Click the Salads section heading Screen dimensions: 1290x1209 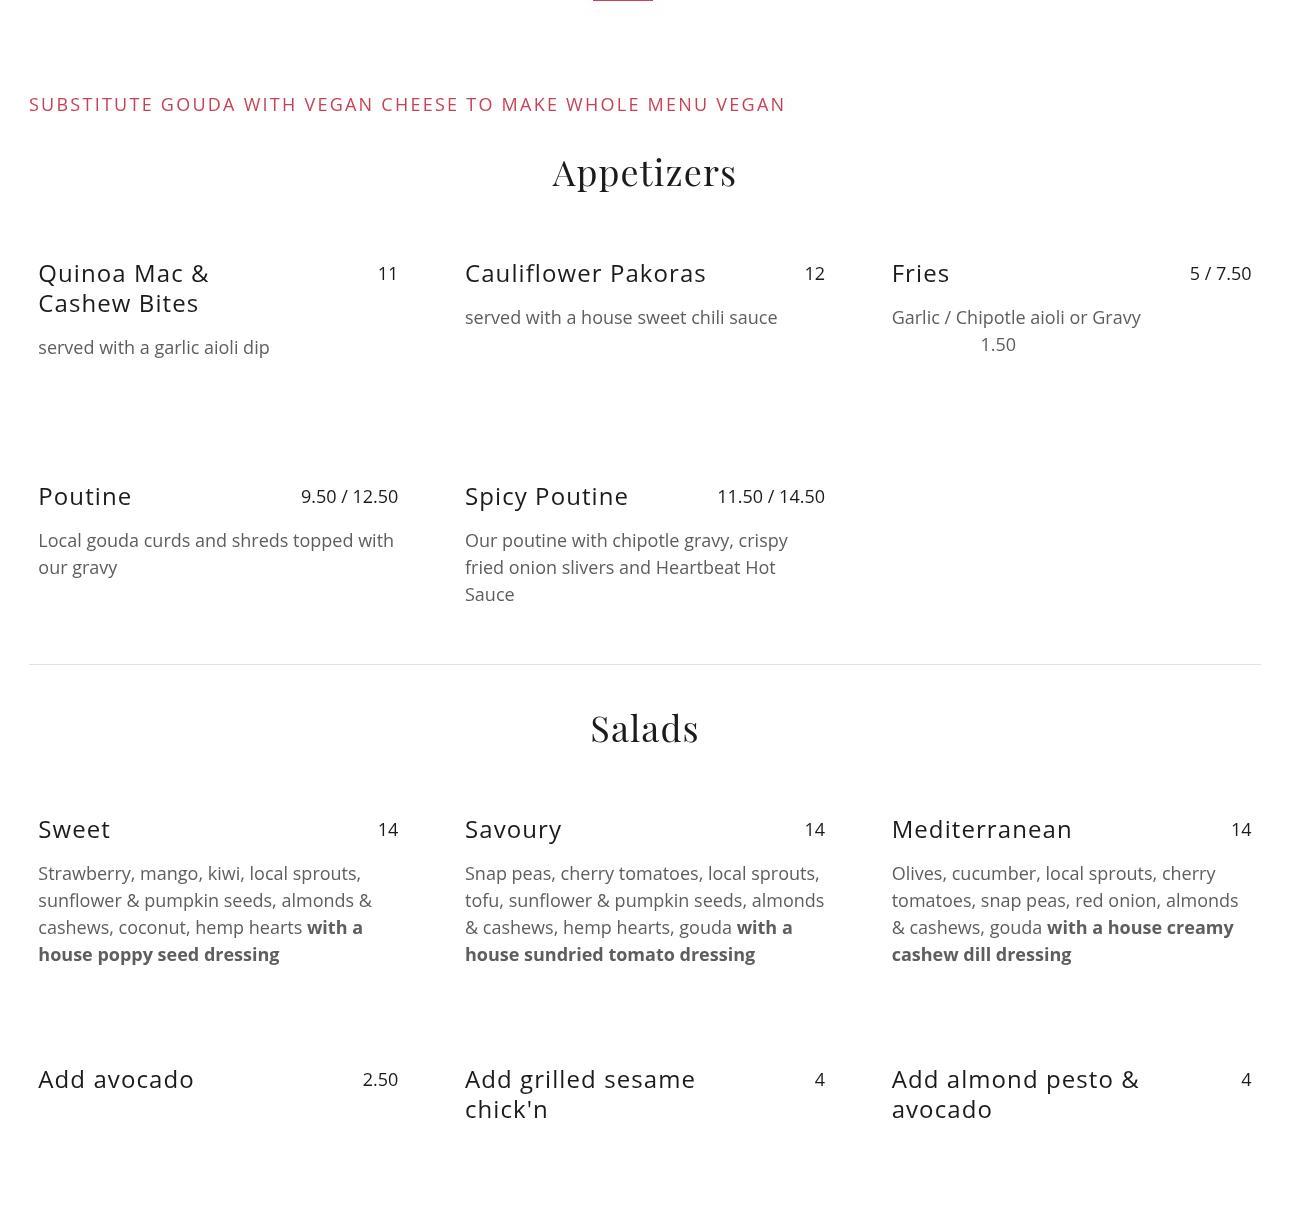click(644, 729)
